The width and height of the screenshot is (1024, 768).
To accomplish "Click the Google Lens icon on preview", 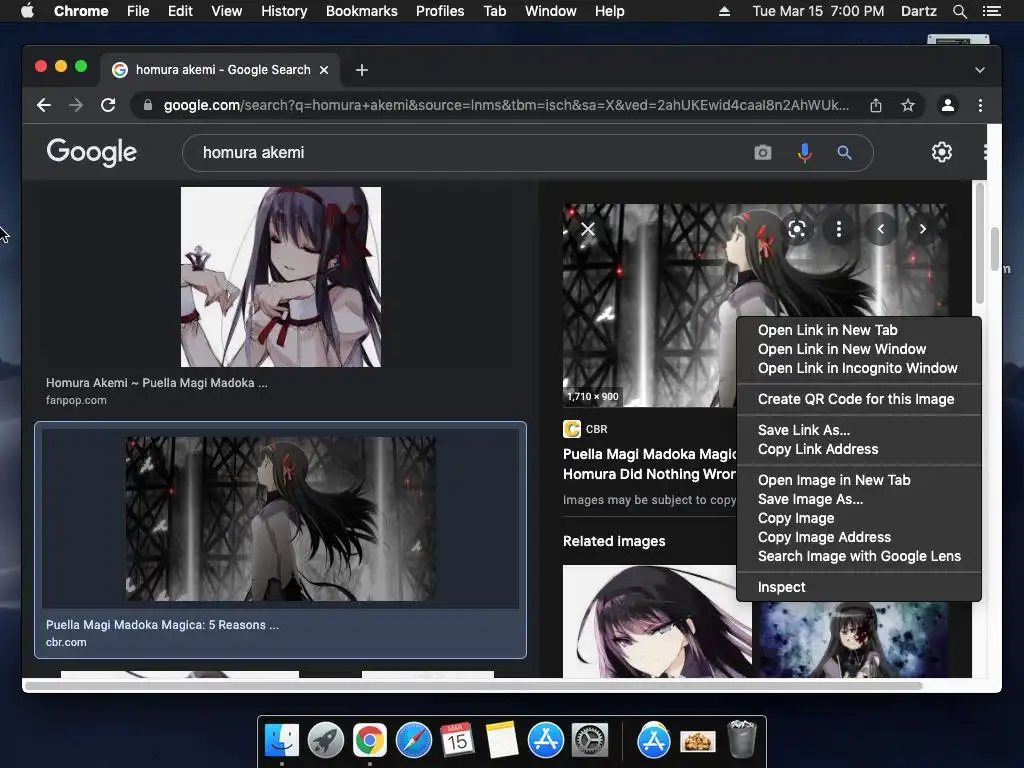I will click(797, 229).
